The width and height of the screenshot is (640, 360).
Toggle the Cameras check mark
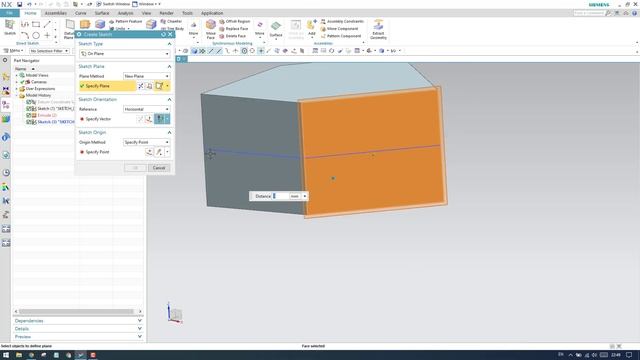[x=22, y=82]
